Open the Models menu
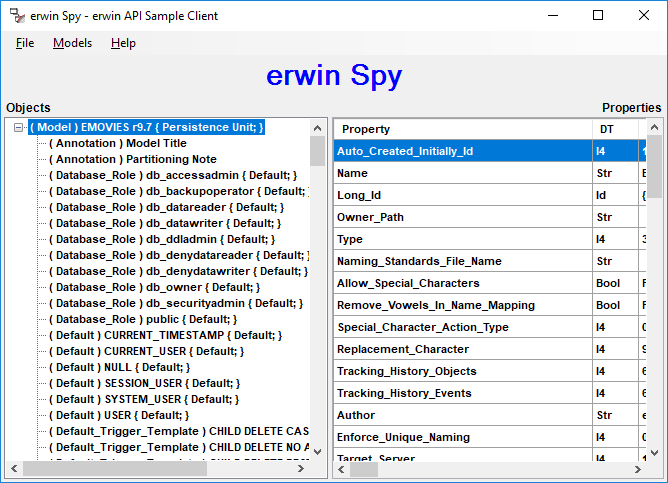Screen dimensions: 668x483 (x=72, y=43)
